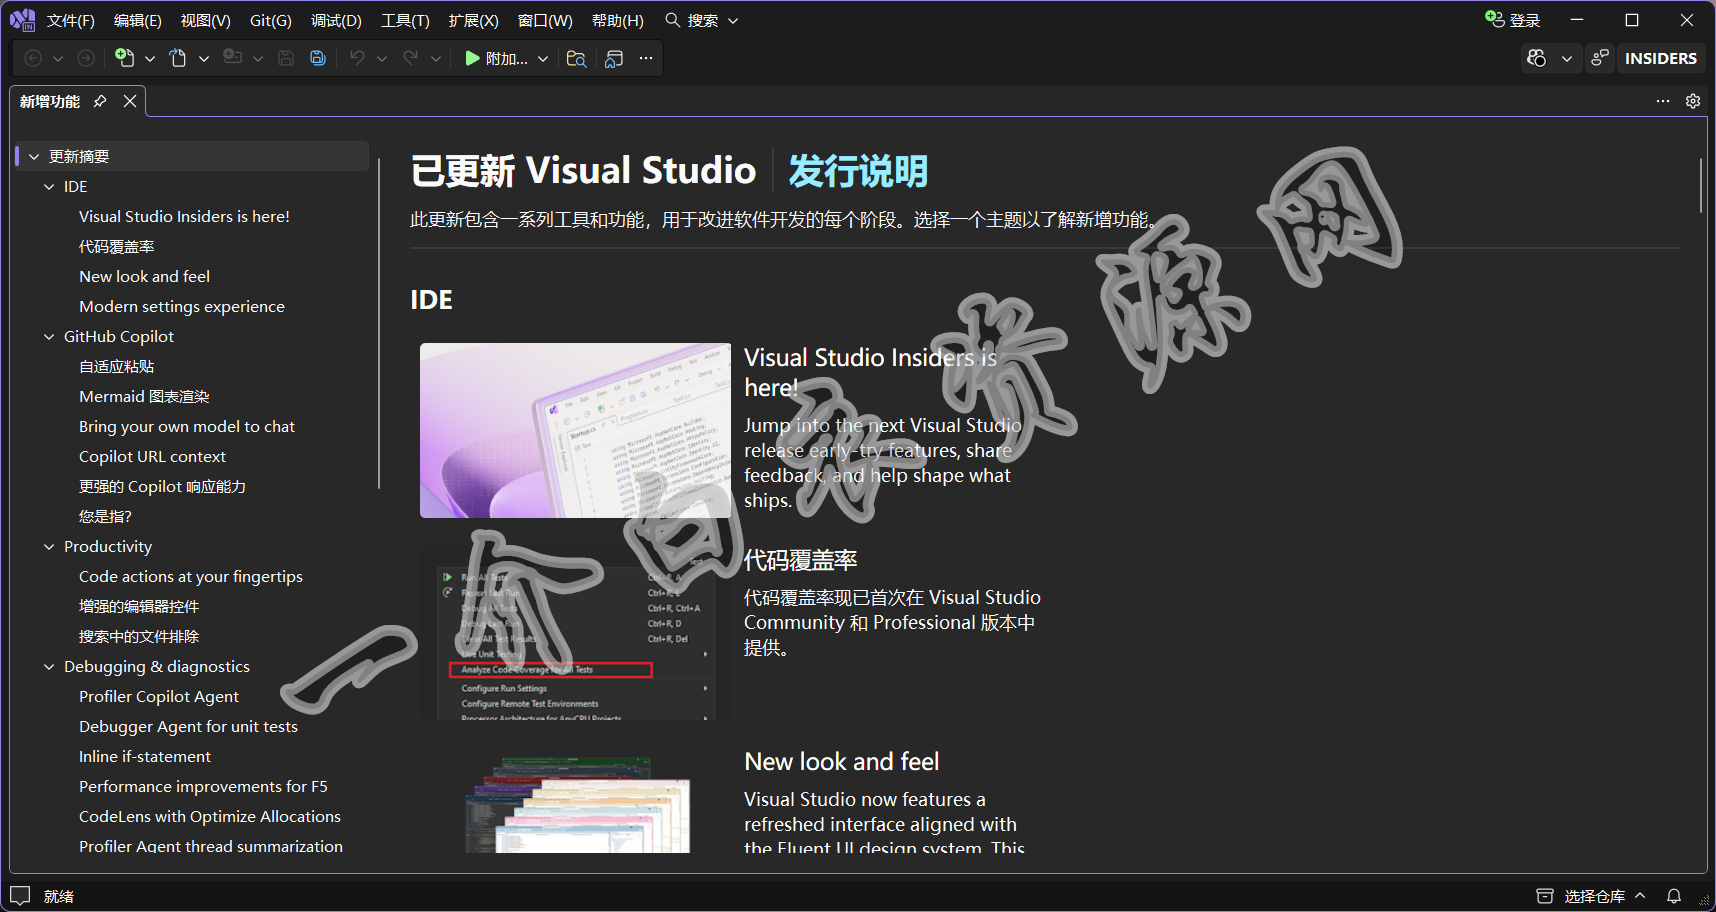1716x912 pixels.
Task: Click the green Start attach arrow
Action: point(472,58)
